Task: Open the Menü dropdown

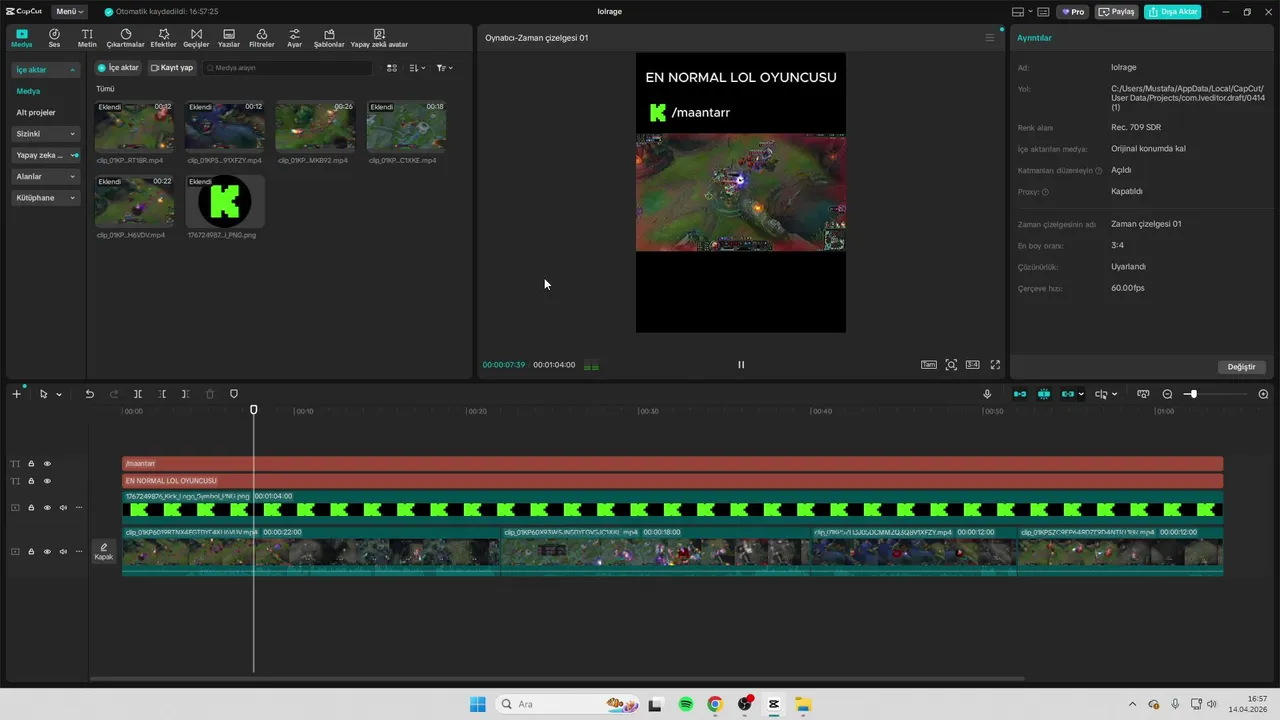Action: click(x=70, y=12)
